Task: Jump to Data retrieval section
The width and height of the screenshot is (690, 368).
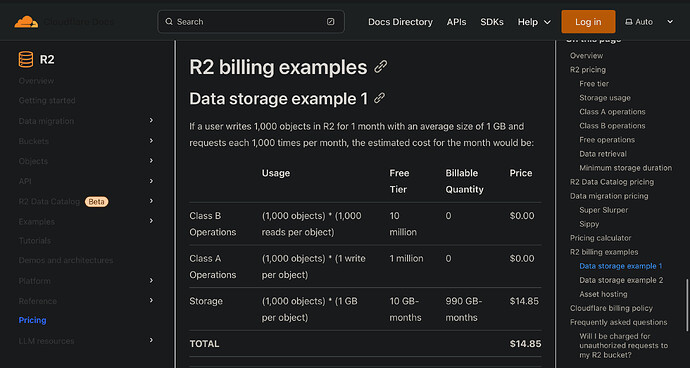Action: pyautogui.click(x=603, y=154)
